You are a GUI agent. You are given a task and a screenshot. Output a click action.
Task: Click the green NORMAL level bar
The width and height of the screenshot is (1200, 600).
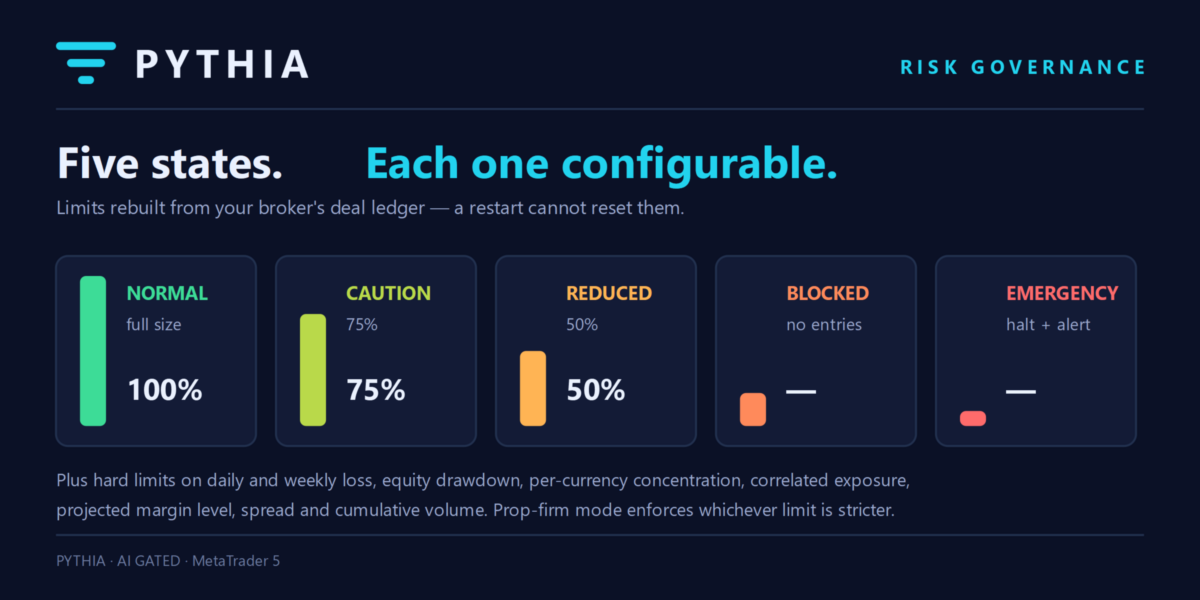93,351
